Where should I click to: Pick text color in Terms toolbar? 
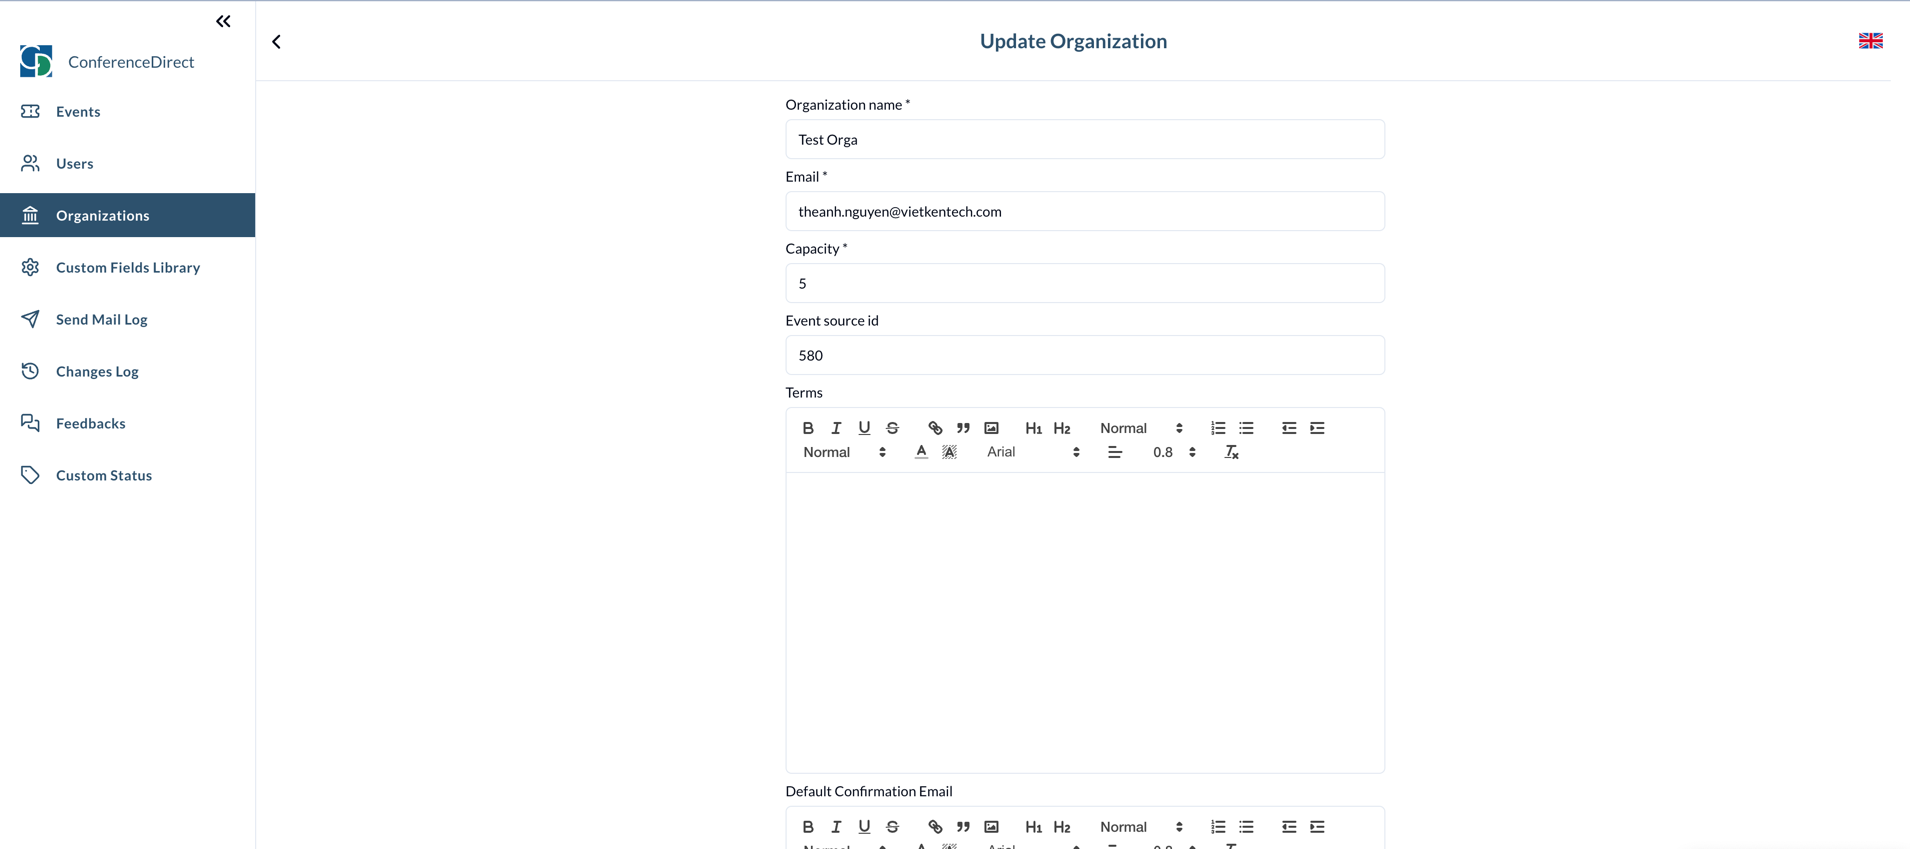coord(921,452)
